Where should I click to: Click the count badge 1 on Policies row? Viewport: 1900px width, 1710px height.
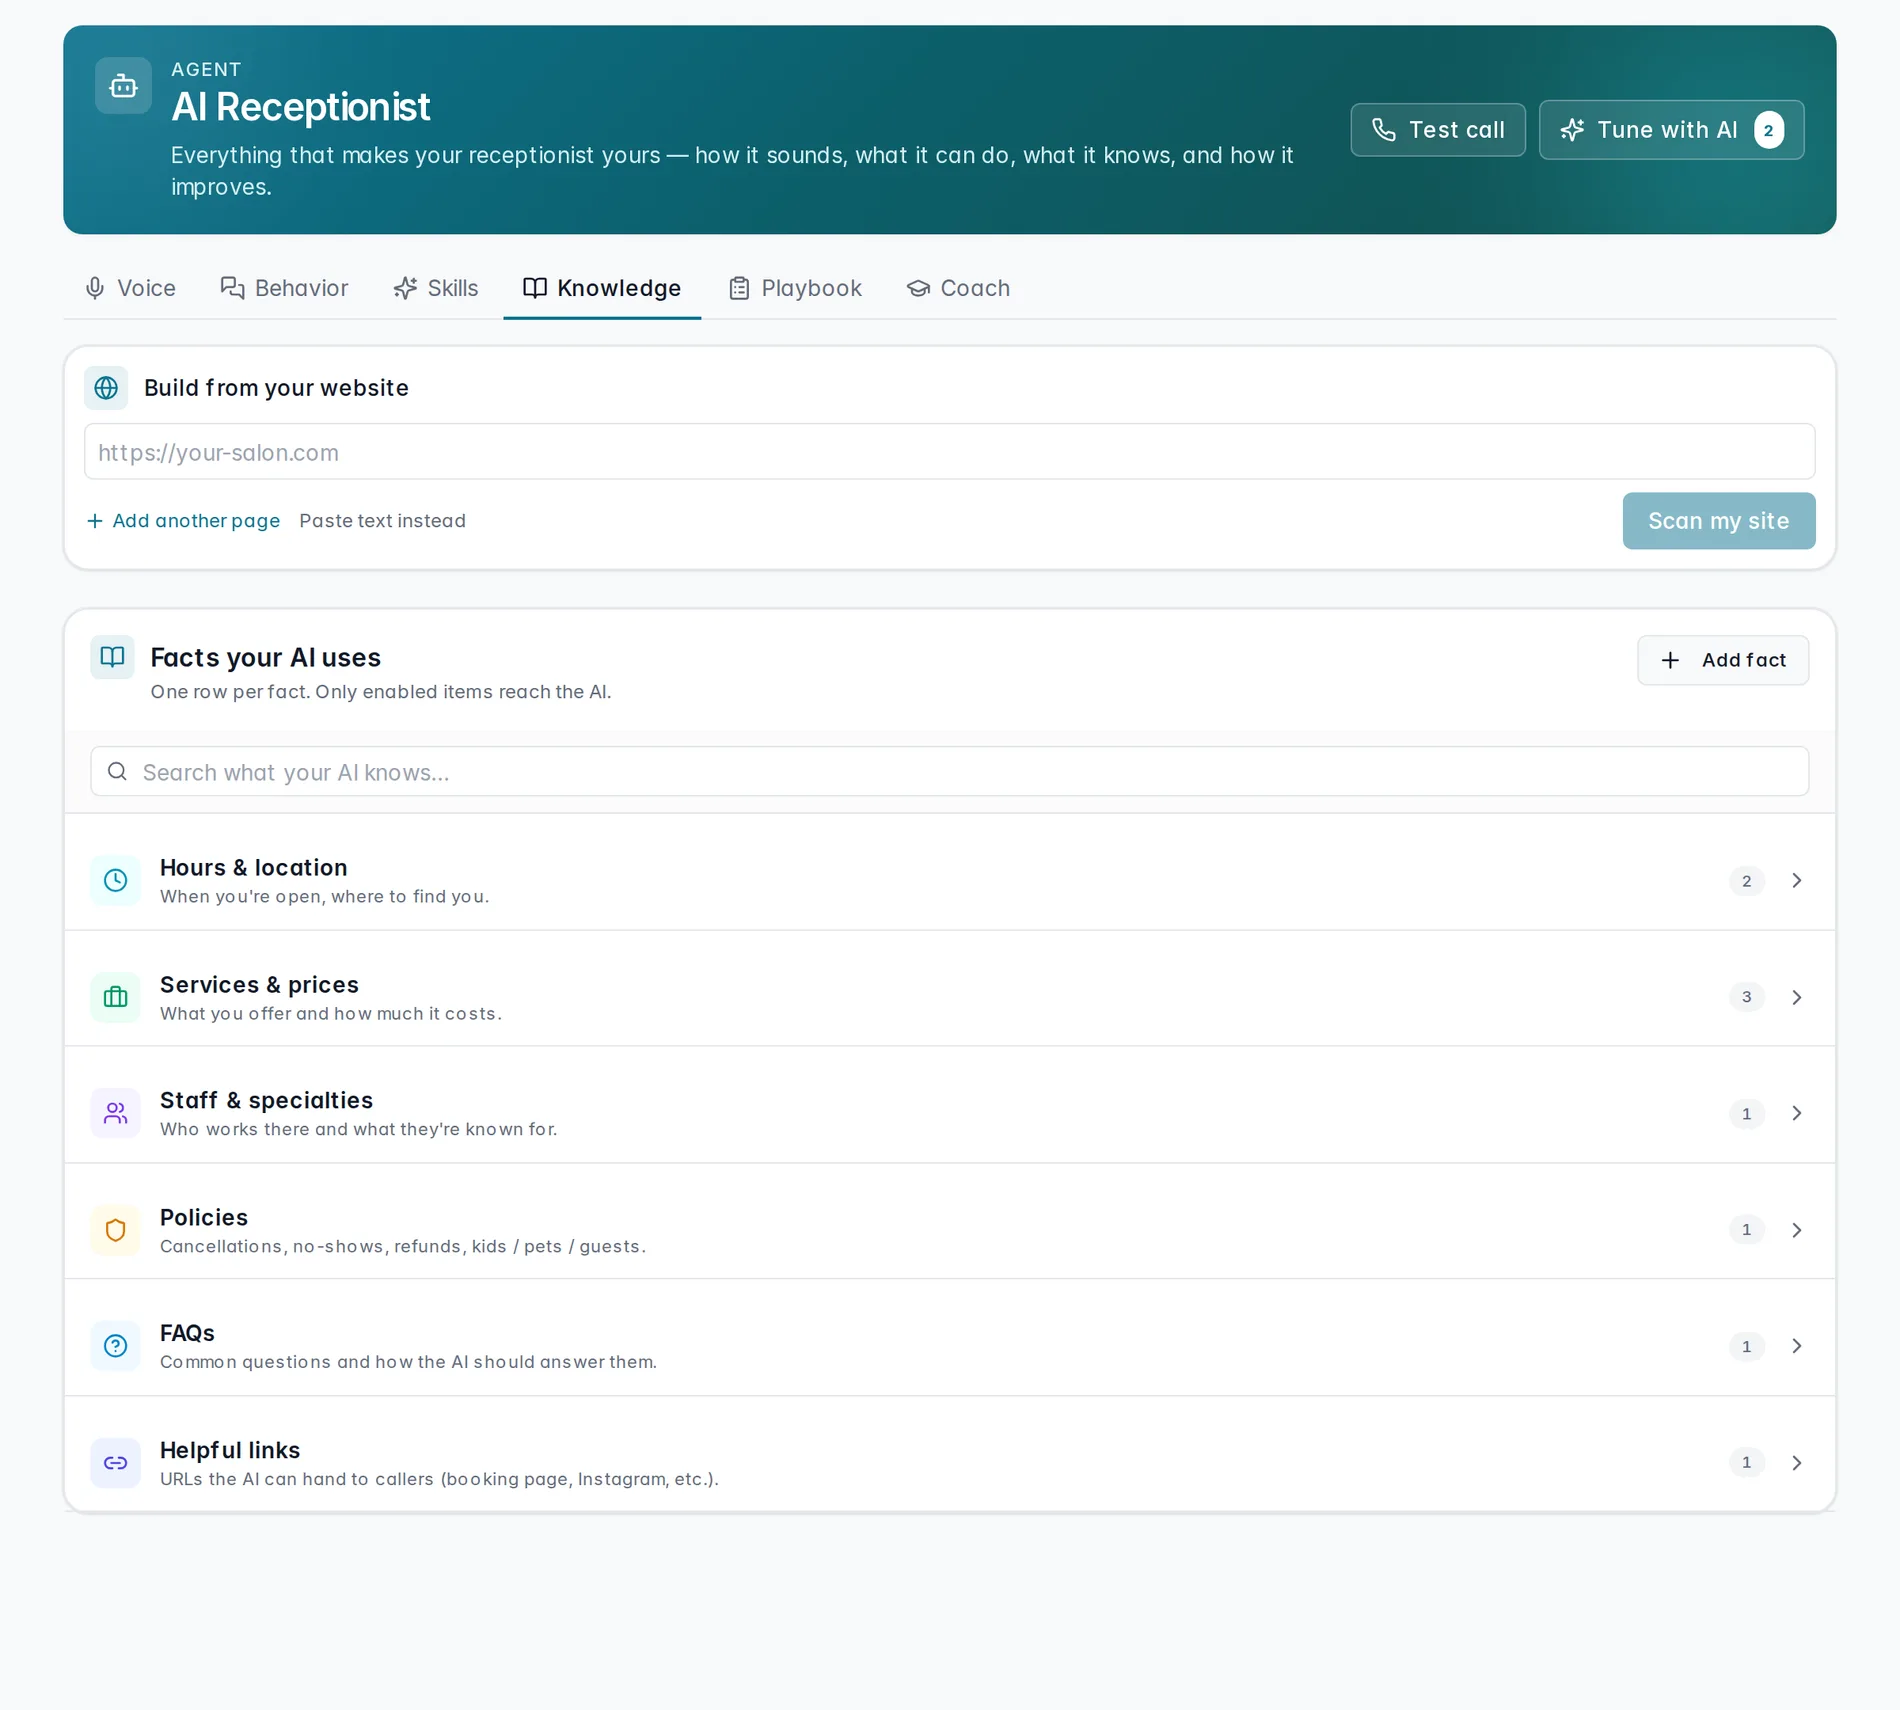click(x=1747, y=1230)
